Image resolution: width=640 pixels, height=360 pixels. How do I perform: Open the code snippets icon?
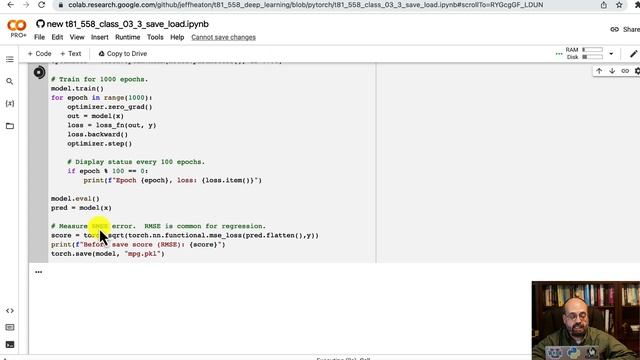point(10,311)
